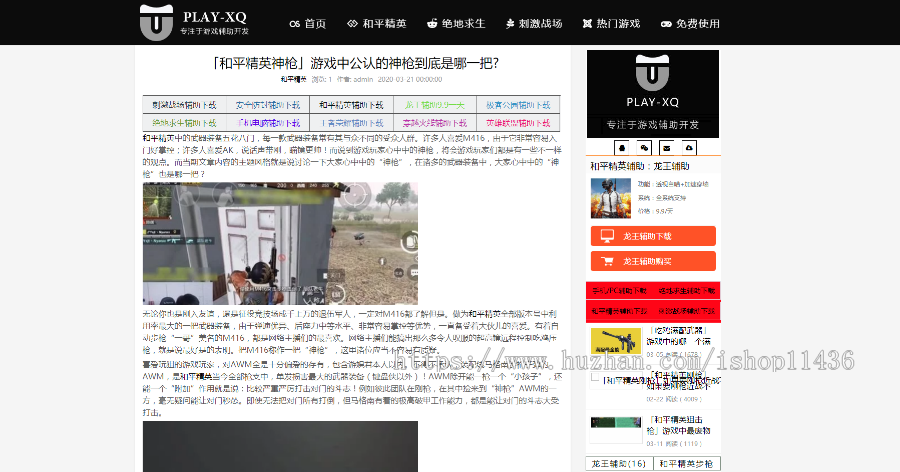The width and height of the screenshot is (900, 472).
Task: Open the 和平精英辅助下载 black link in table
Action: click(x=351, y=104)
